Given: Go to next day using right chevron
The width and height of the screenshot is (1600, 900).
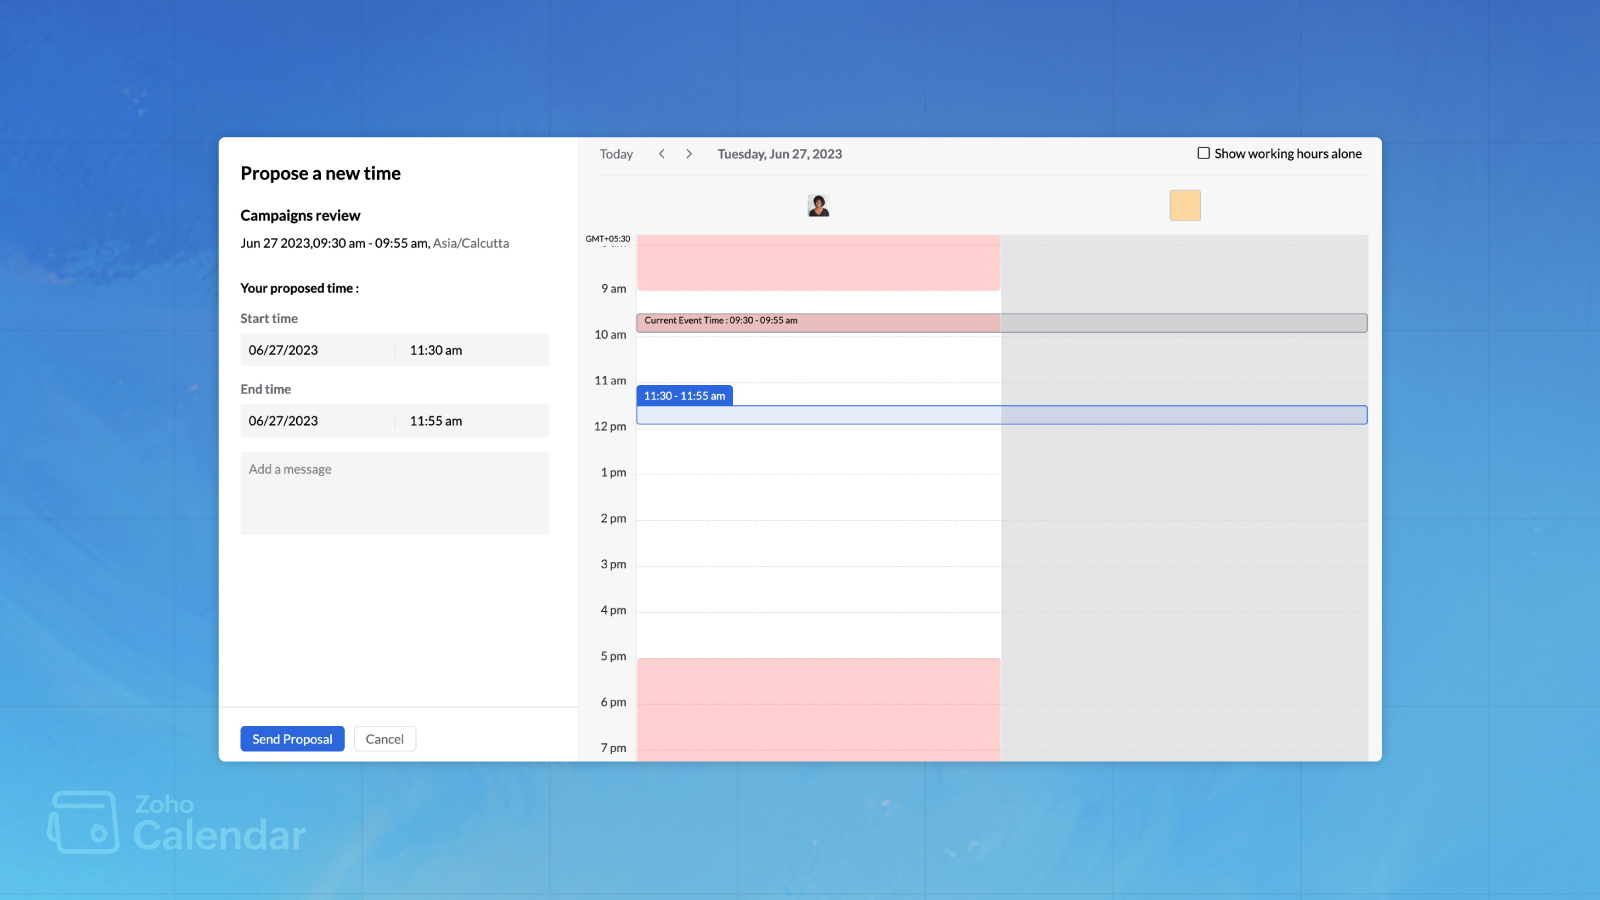Looking at the screenshot, I should [689, 154].
